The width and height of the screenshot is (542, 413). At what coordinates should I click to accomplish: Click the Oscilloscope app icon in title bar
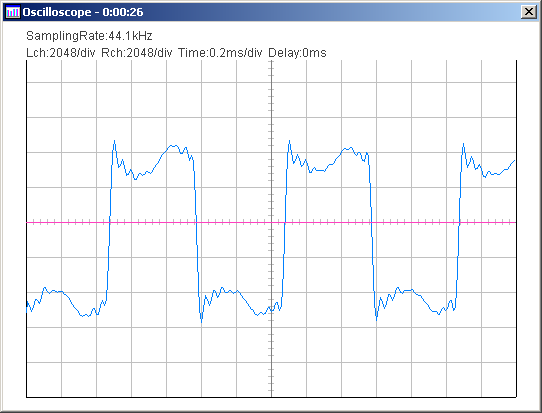point(13,12)
